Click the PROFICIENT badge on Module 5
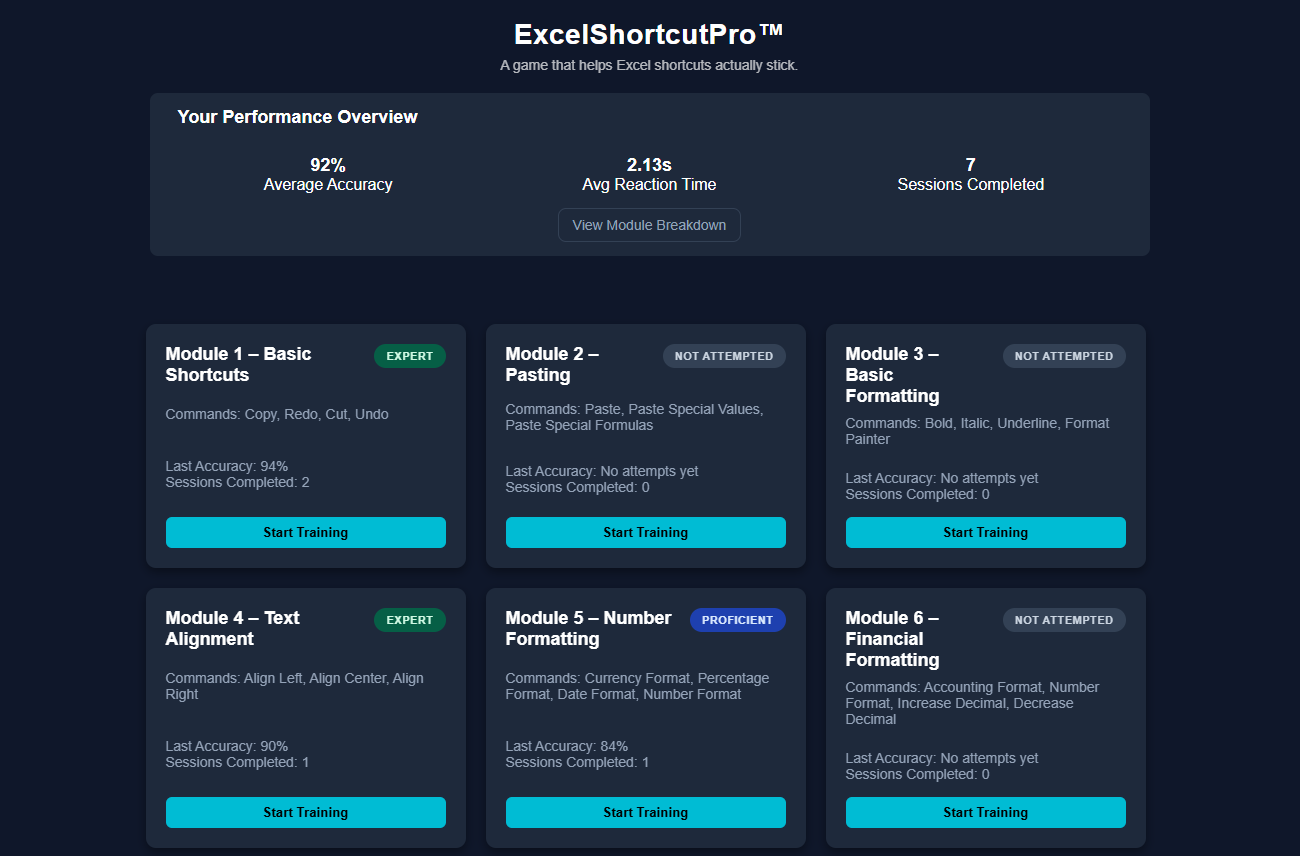 pyautogui.click(x=738, y=619)
